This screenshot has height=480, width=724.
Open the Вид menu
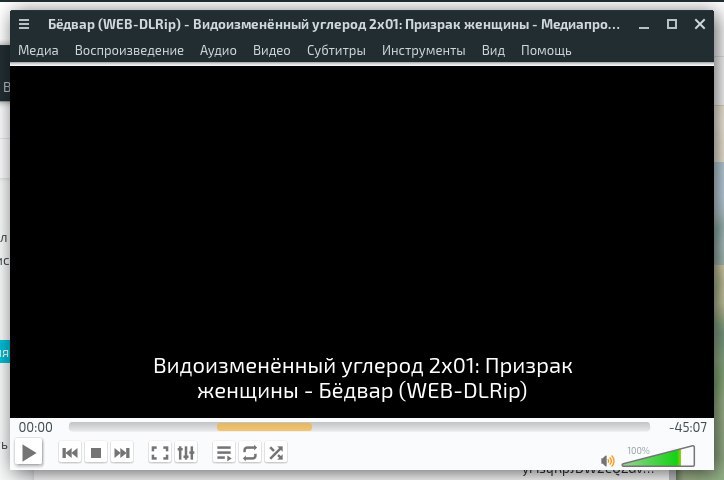[493, 50]
